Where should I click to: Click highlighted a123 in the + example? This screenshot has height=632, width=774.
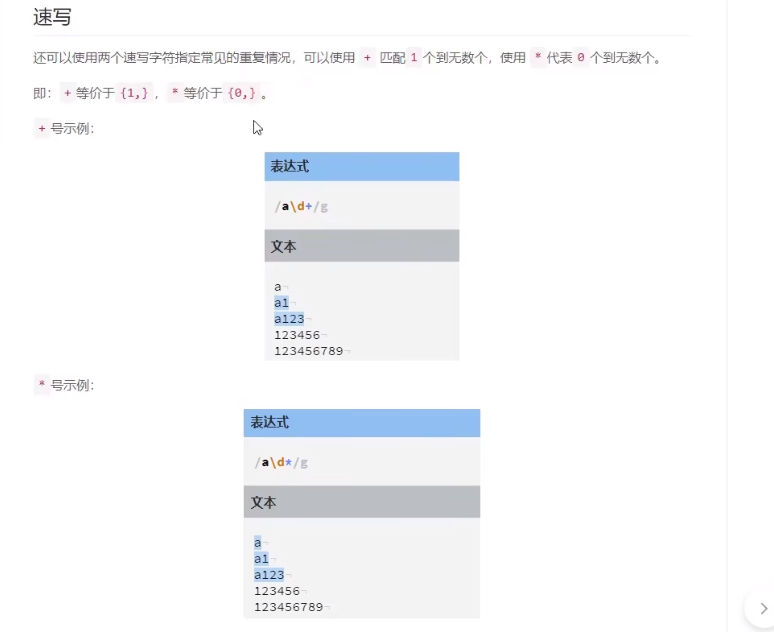click(289, 319)
